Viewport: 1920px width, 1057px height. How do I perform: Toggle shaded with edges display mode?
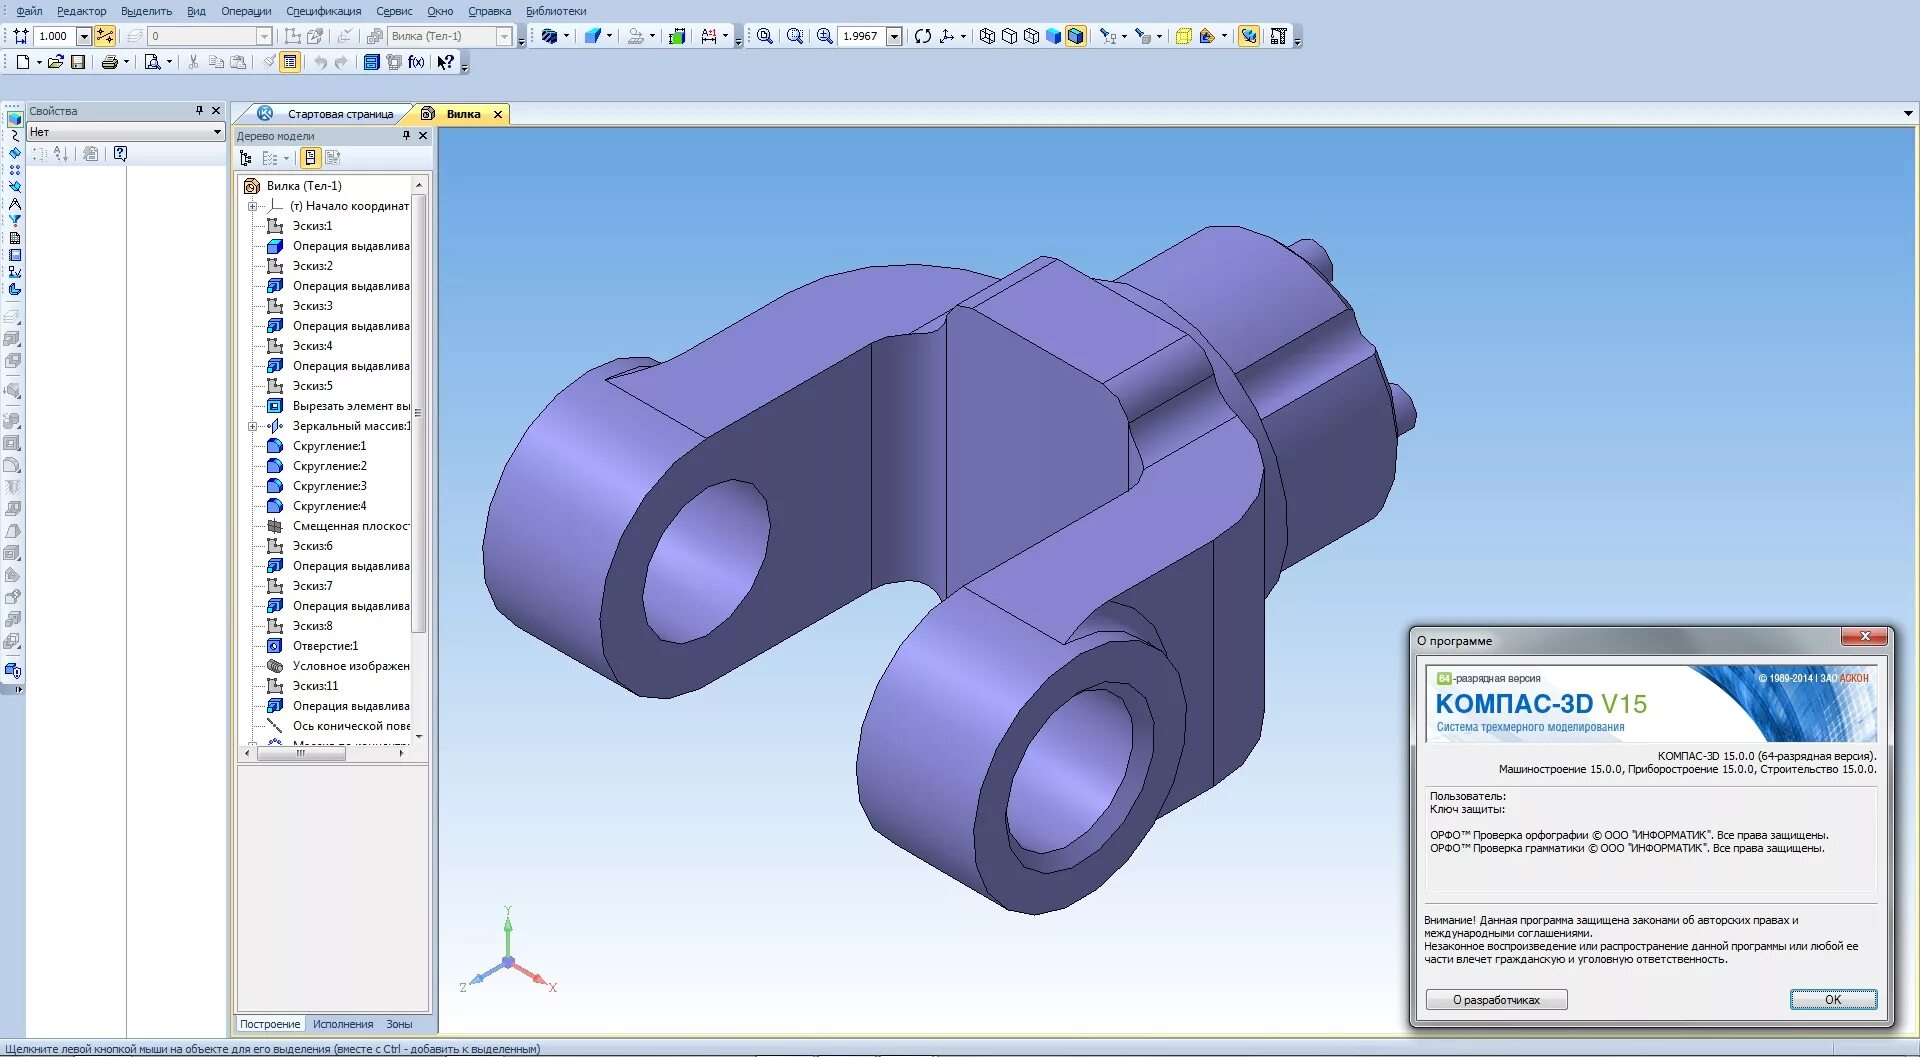(x=1076, y=36)
